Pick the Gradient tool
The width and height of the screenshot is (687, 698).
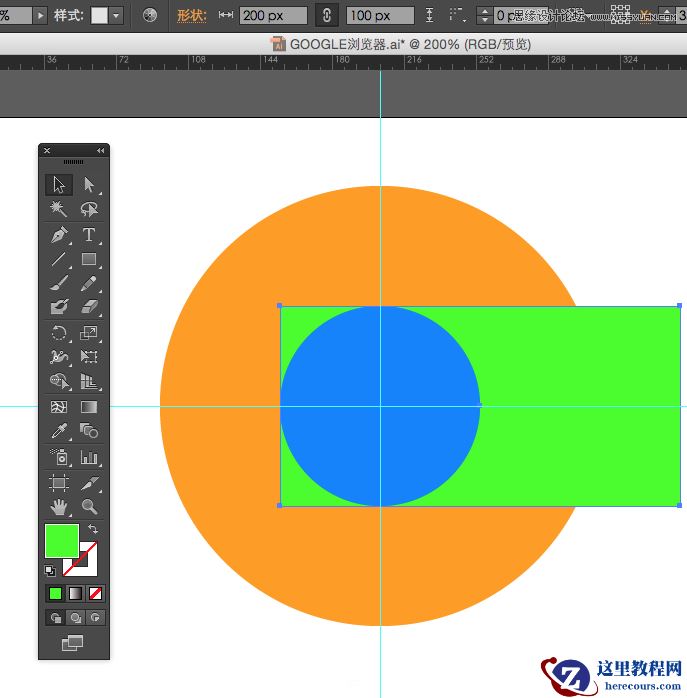(x=89, y=407)
